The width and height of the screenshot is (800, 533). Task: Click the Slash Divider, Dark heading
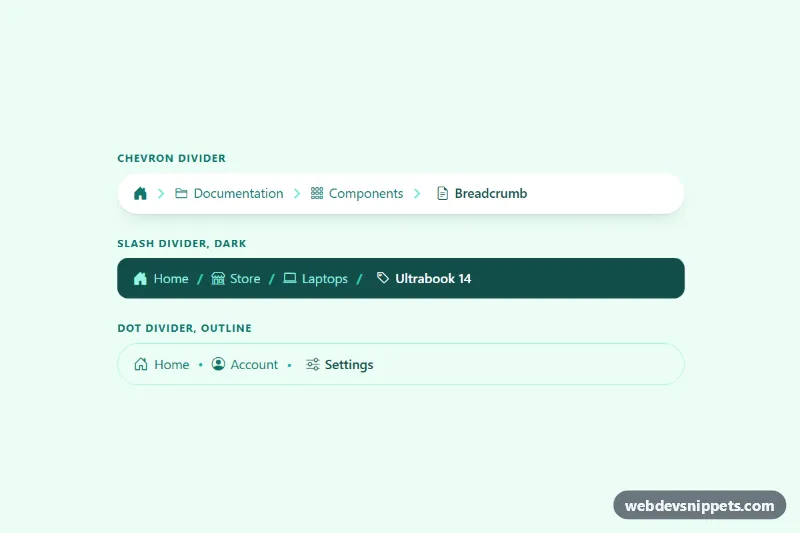(182, 243)
